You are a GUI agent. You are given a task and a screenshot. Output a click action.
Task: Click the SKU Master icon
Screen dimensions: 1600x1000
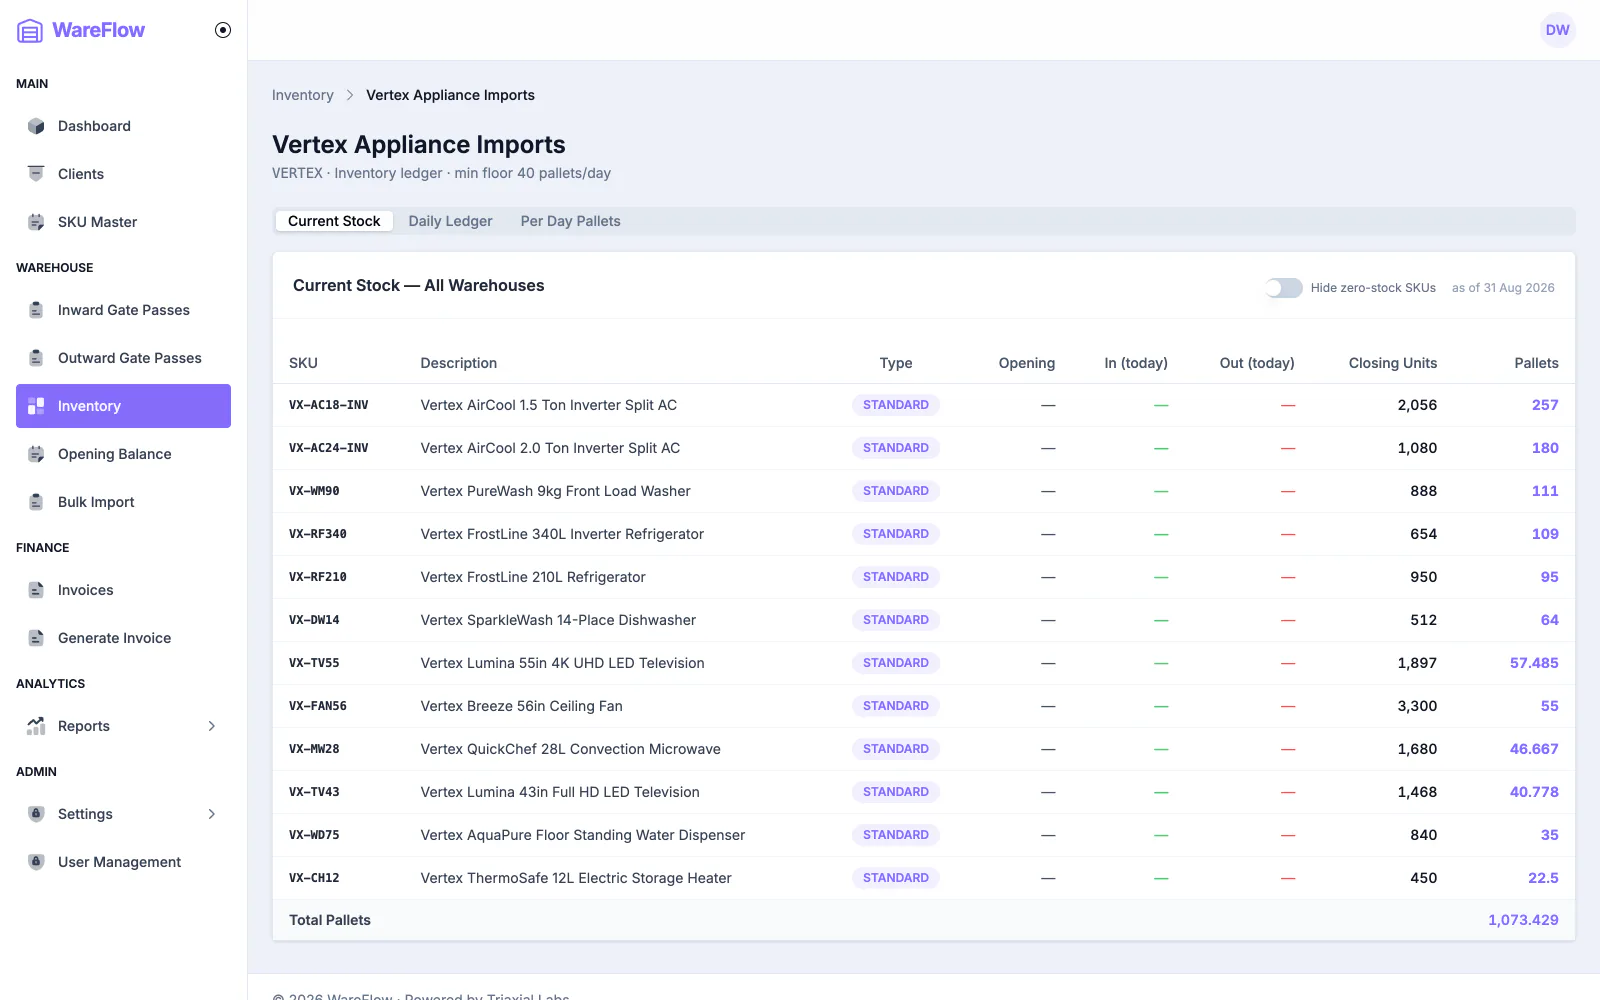tap(36, 222)
